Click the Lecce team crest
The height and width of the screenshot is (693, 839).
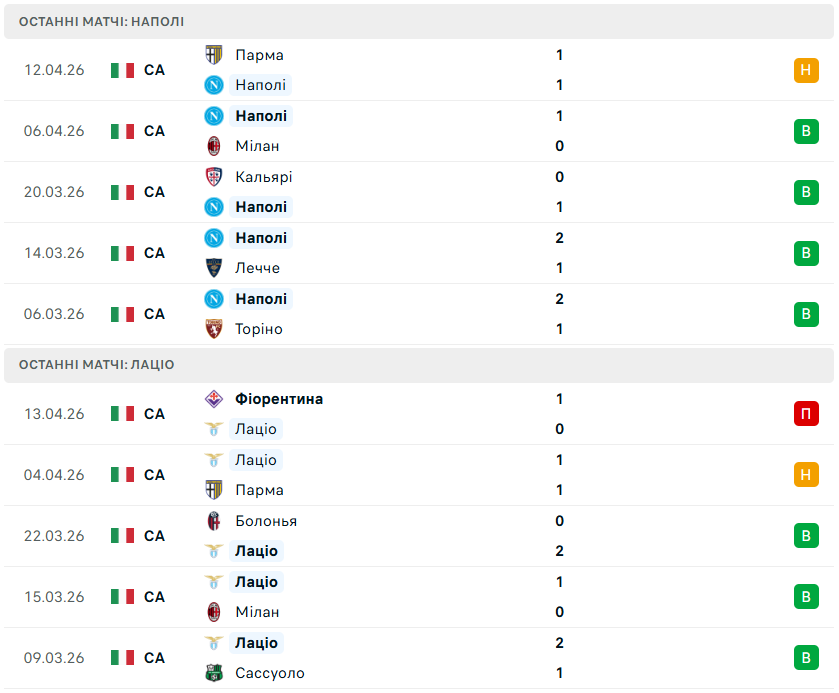[214, 268]
